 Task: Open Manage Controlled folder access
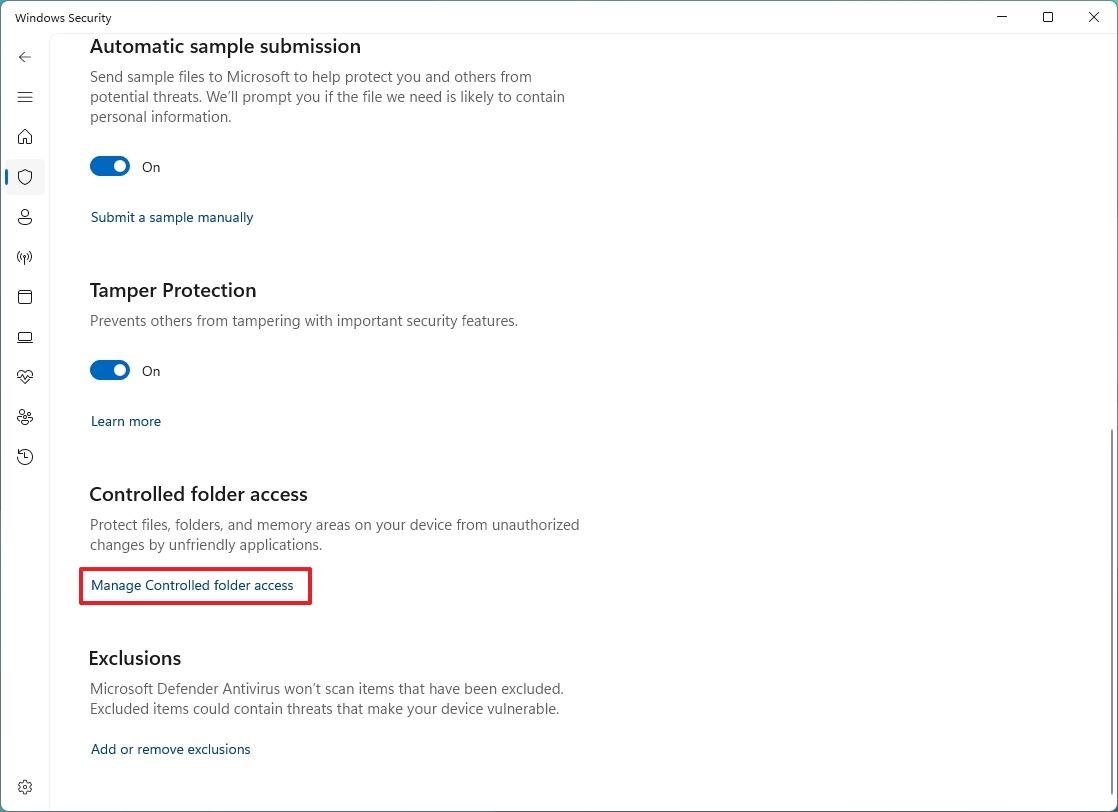tap(192, 585)
